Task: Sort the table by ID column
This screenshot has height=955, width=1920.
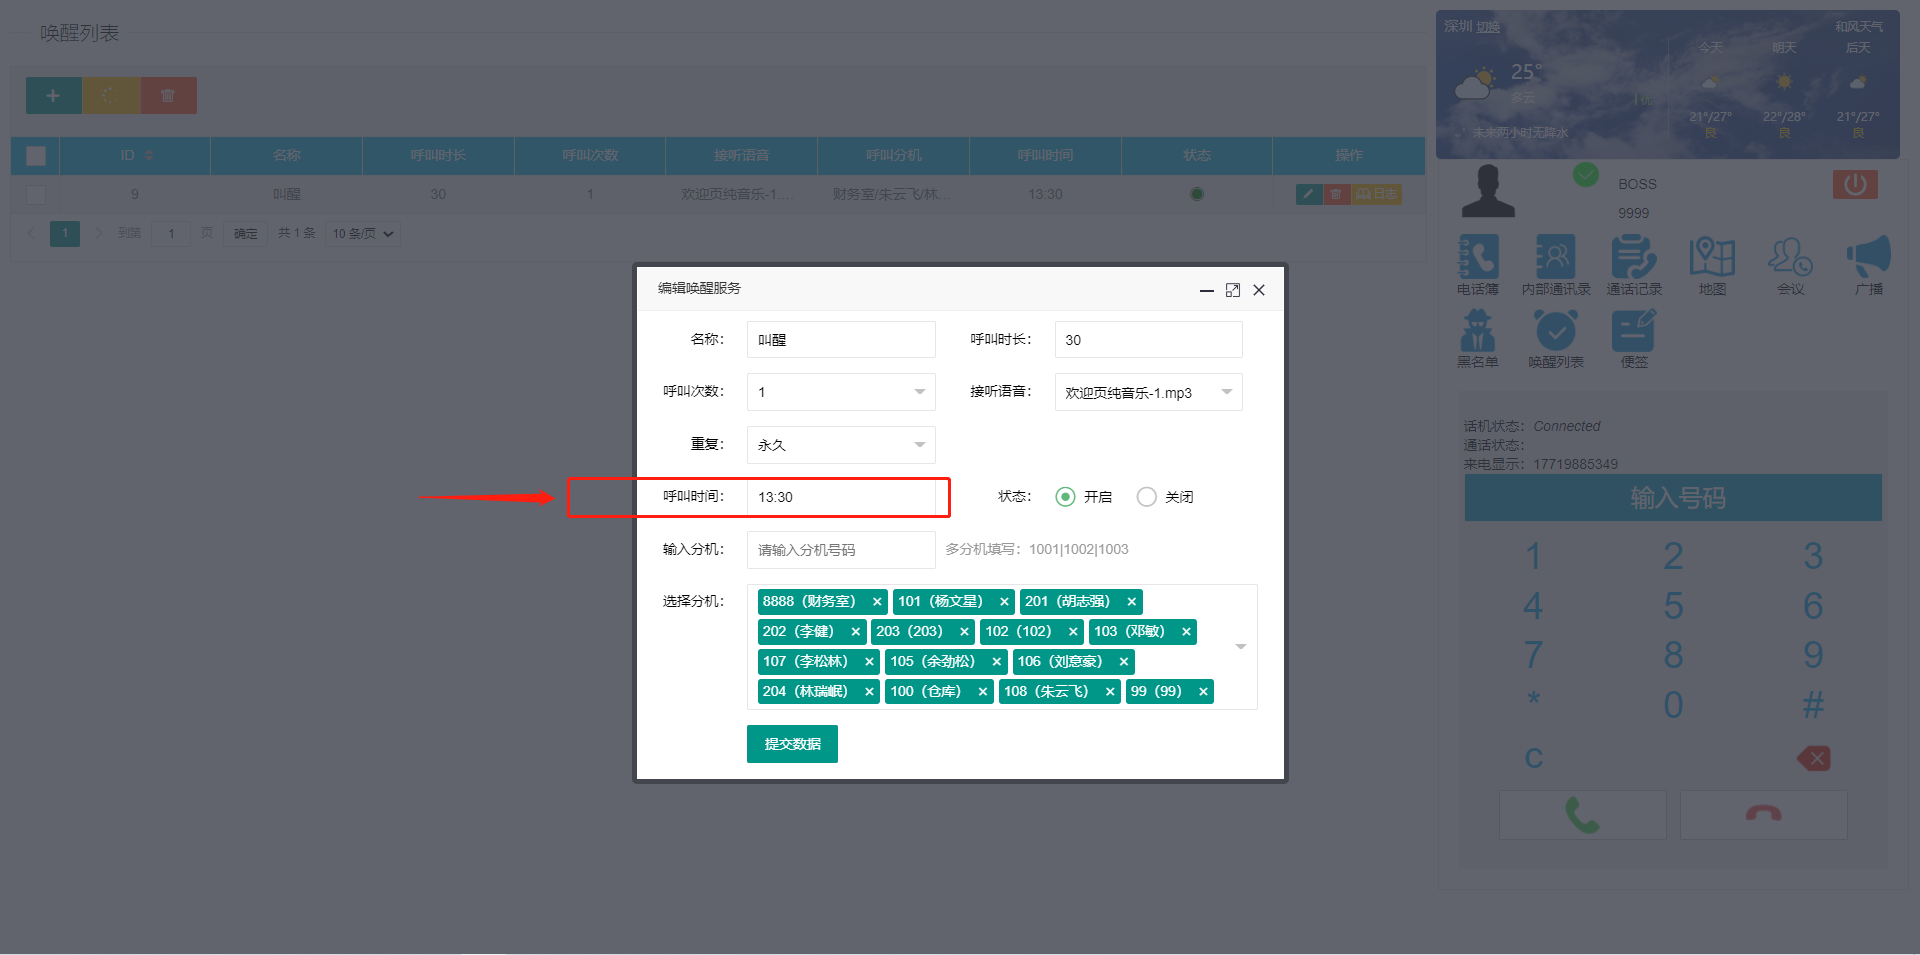Action: click(x=148, y=156)
